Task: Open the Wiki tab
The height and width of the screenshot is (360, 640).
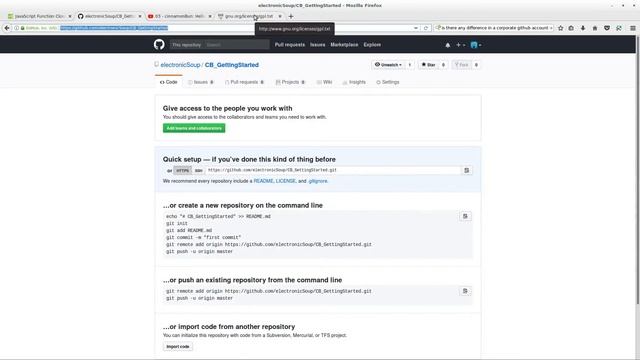Action: (324, 82)
